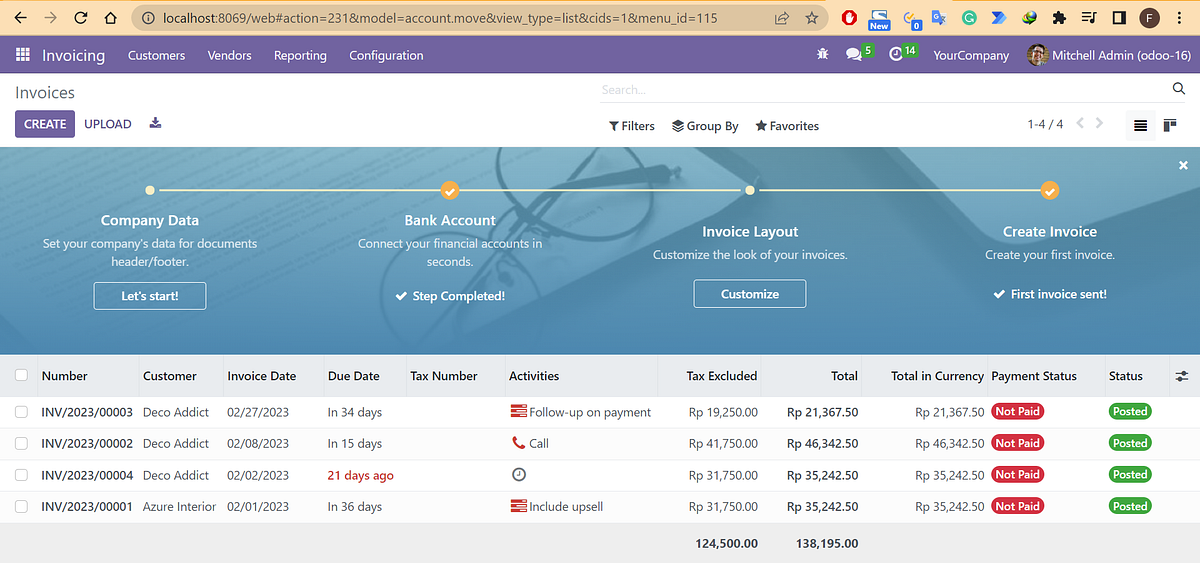Reload the browser page
This screenshot has height=563, width=1200.
tap(81, 18)
